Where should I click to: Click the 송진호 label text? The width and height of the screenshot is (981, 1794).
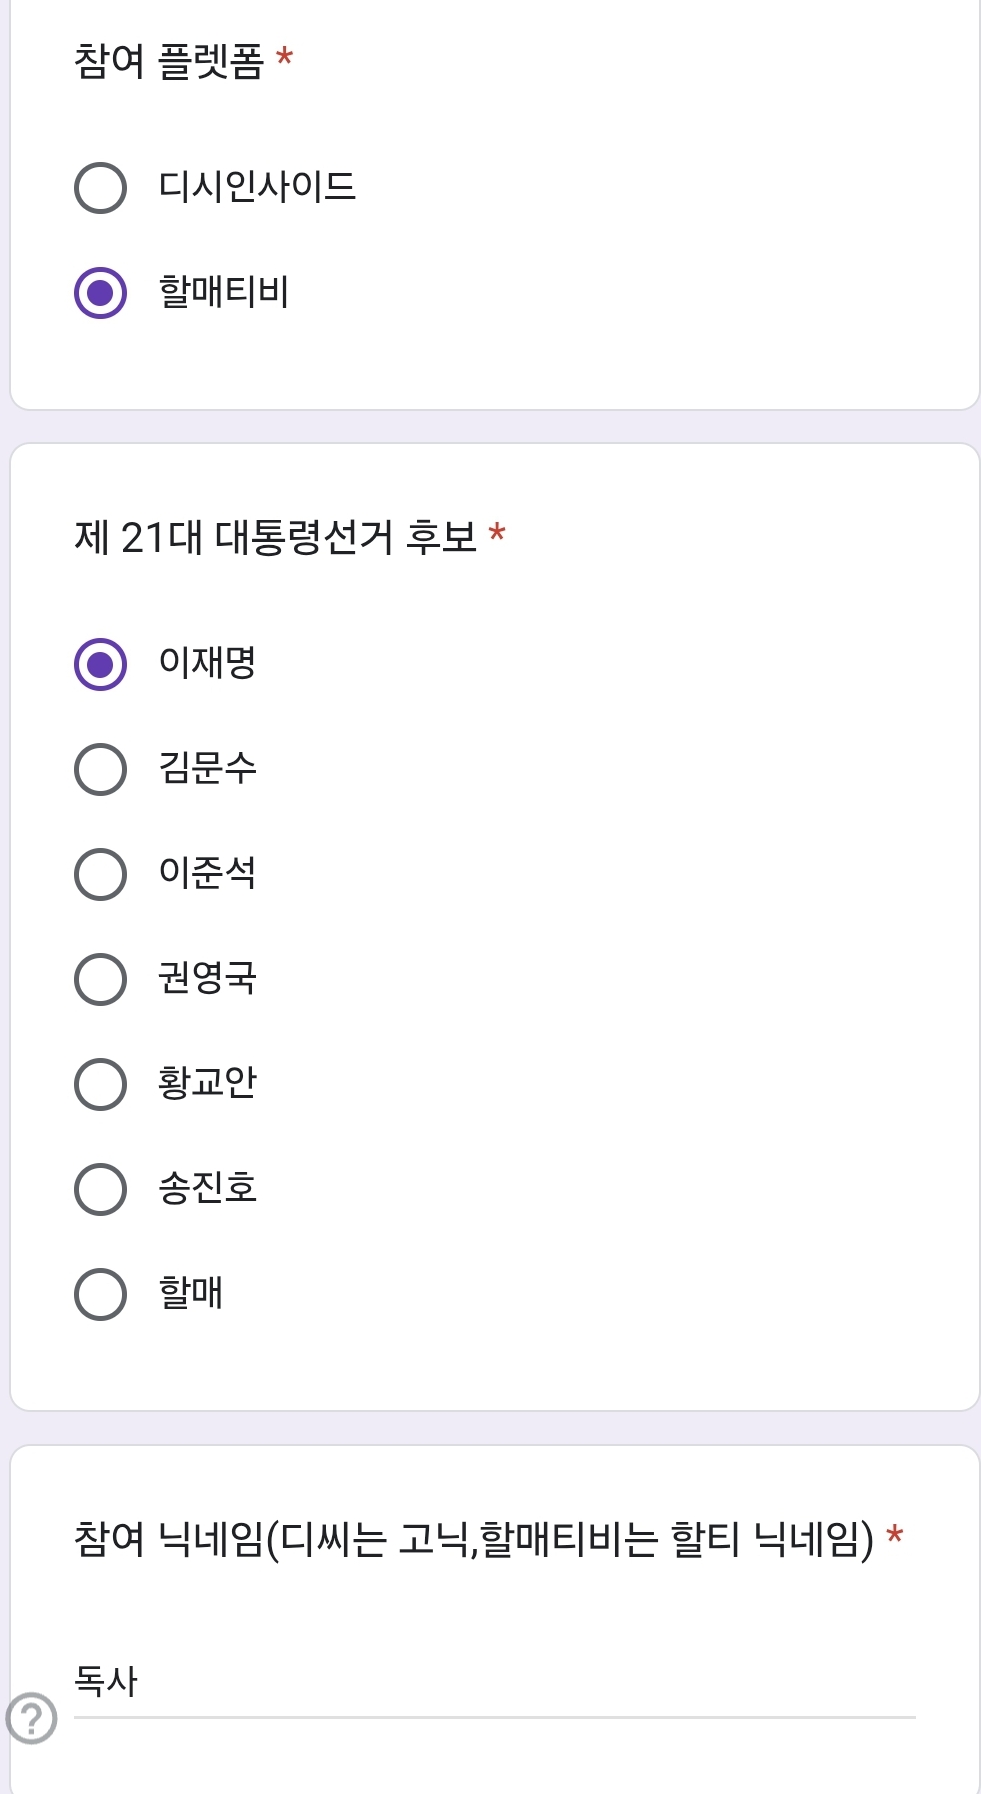pyautogui.click(x=208, y=1188)
